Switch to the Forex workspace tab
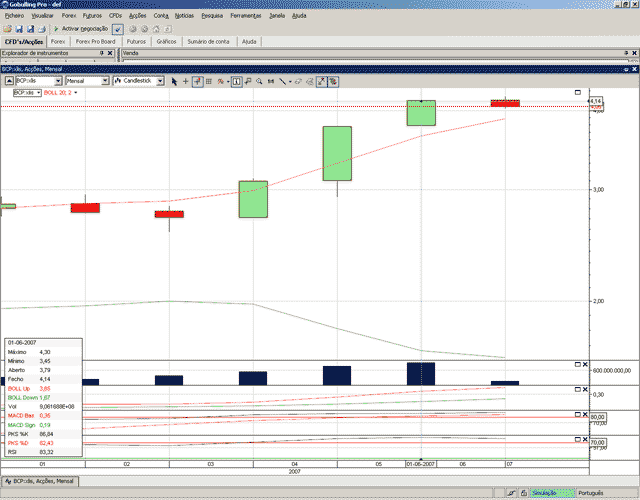Image resolution: width=640 pixels, height=500 pixels. (x=58, y=42)
